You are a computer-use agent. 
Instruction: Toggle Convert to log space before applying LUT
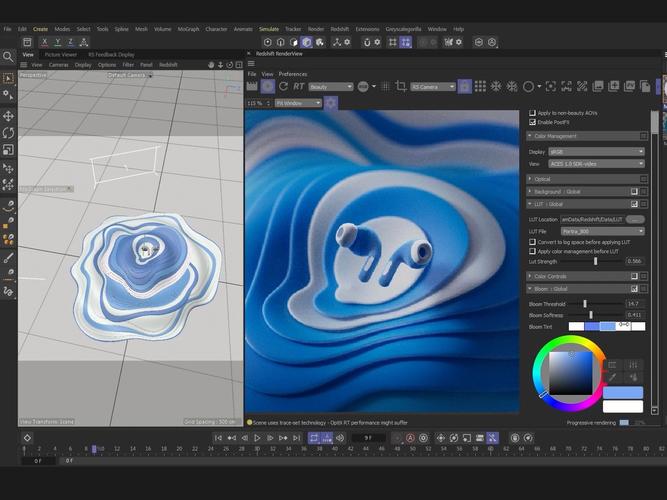tap(532, 242)
